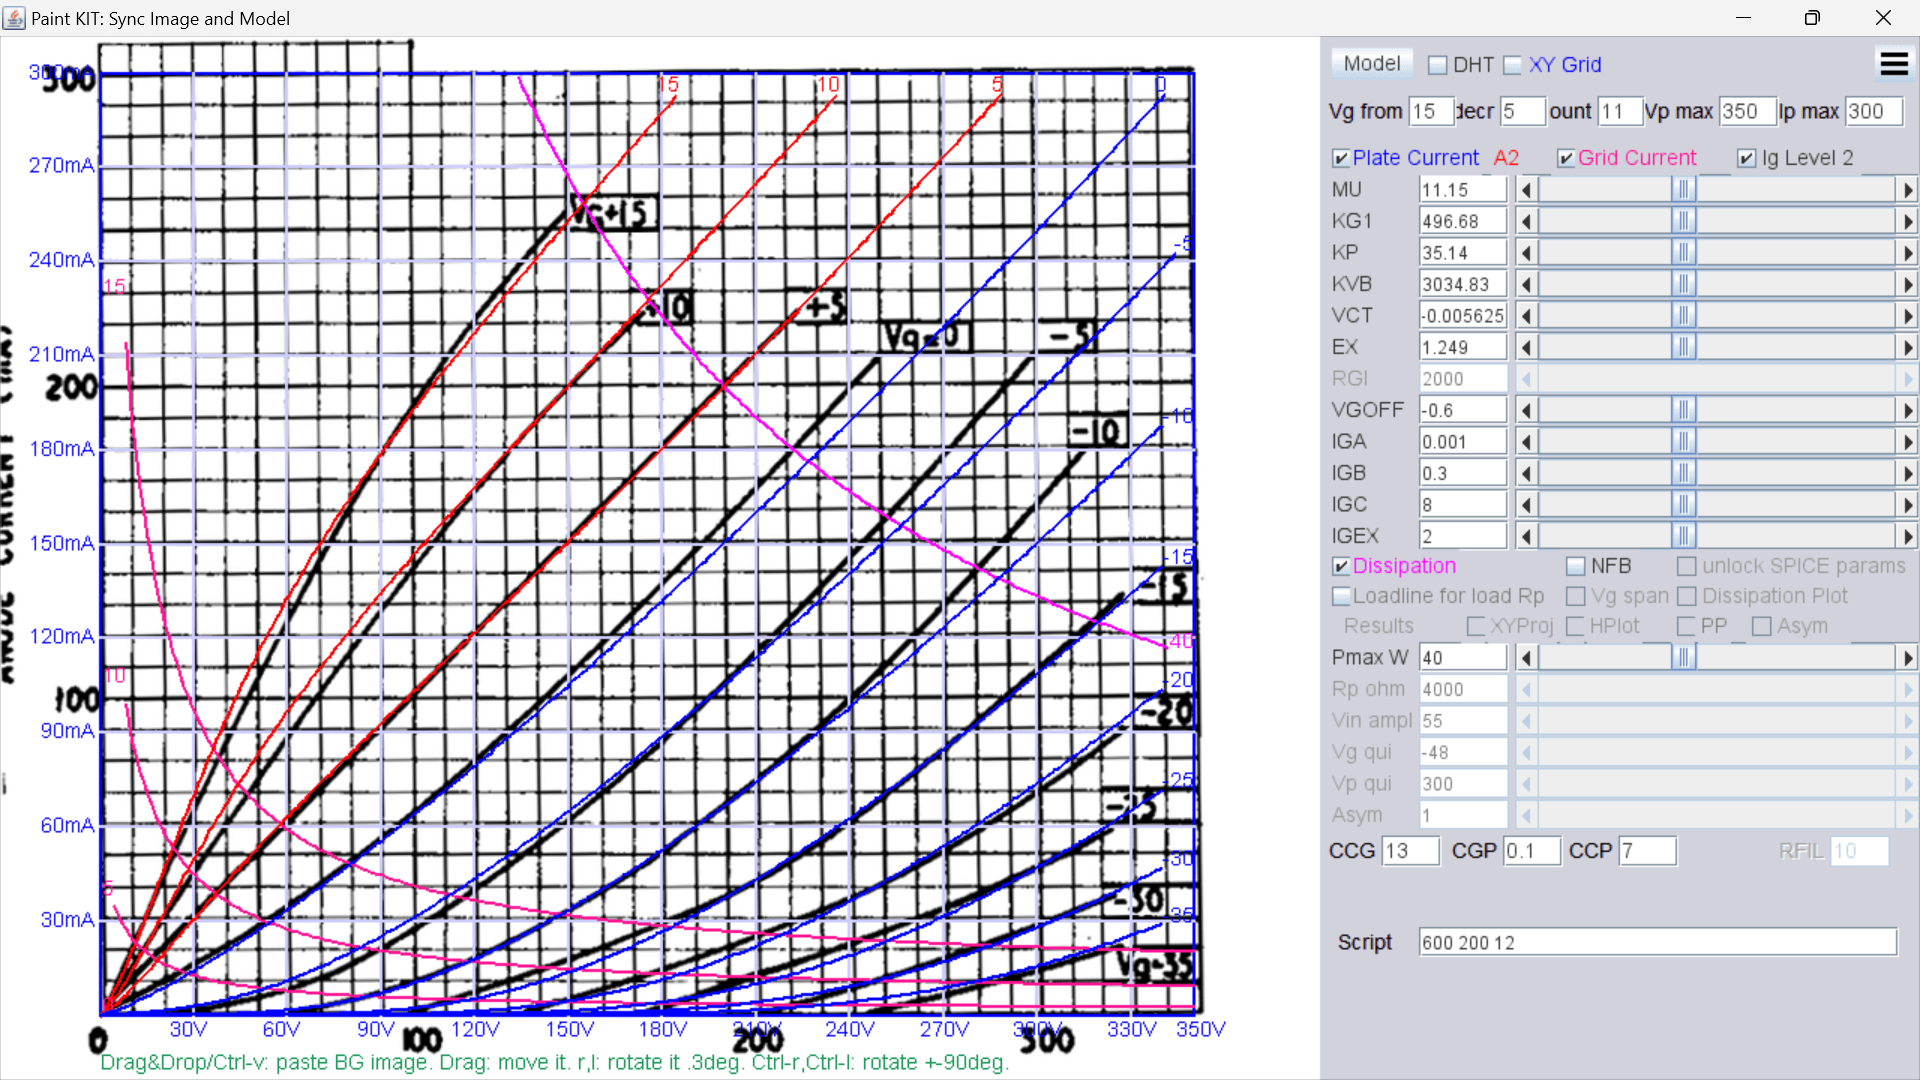The width and height of the screenshot is (1920, 1080).
Task: Disable the Dissipation checkbox
Action: coord(1341,566)
